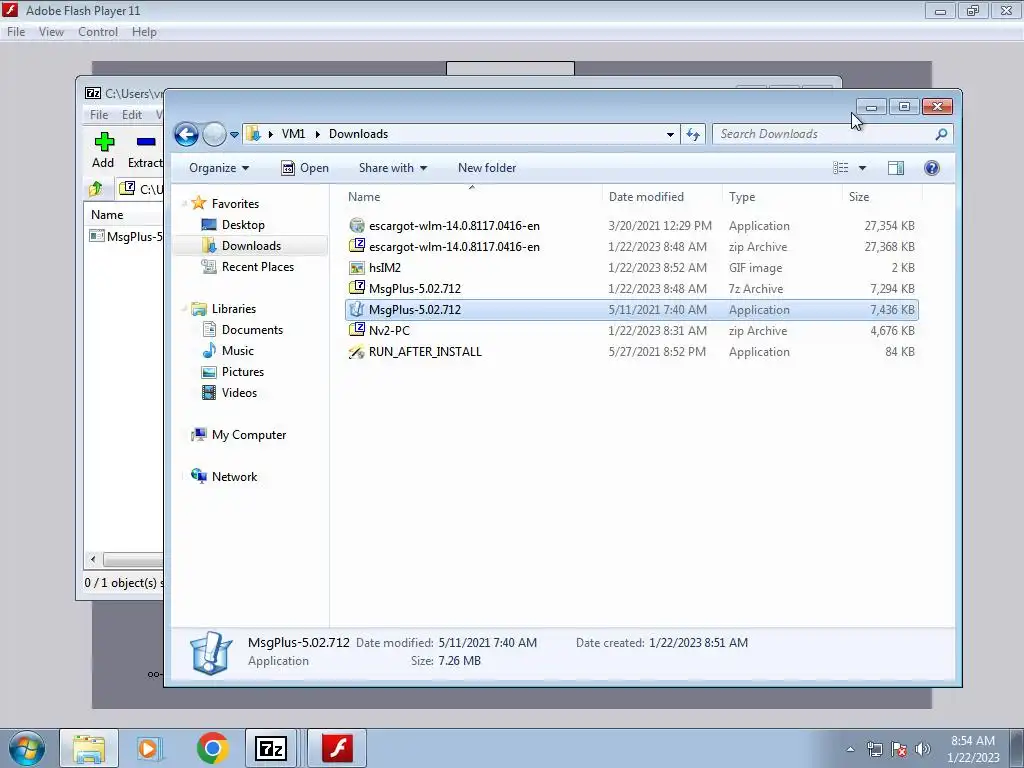Toggle the preview pane icon
The width and height of the screenshot is (1024, 768).
(896, 168)
